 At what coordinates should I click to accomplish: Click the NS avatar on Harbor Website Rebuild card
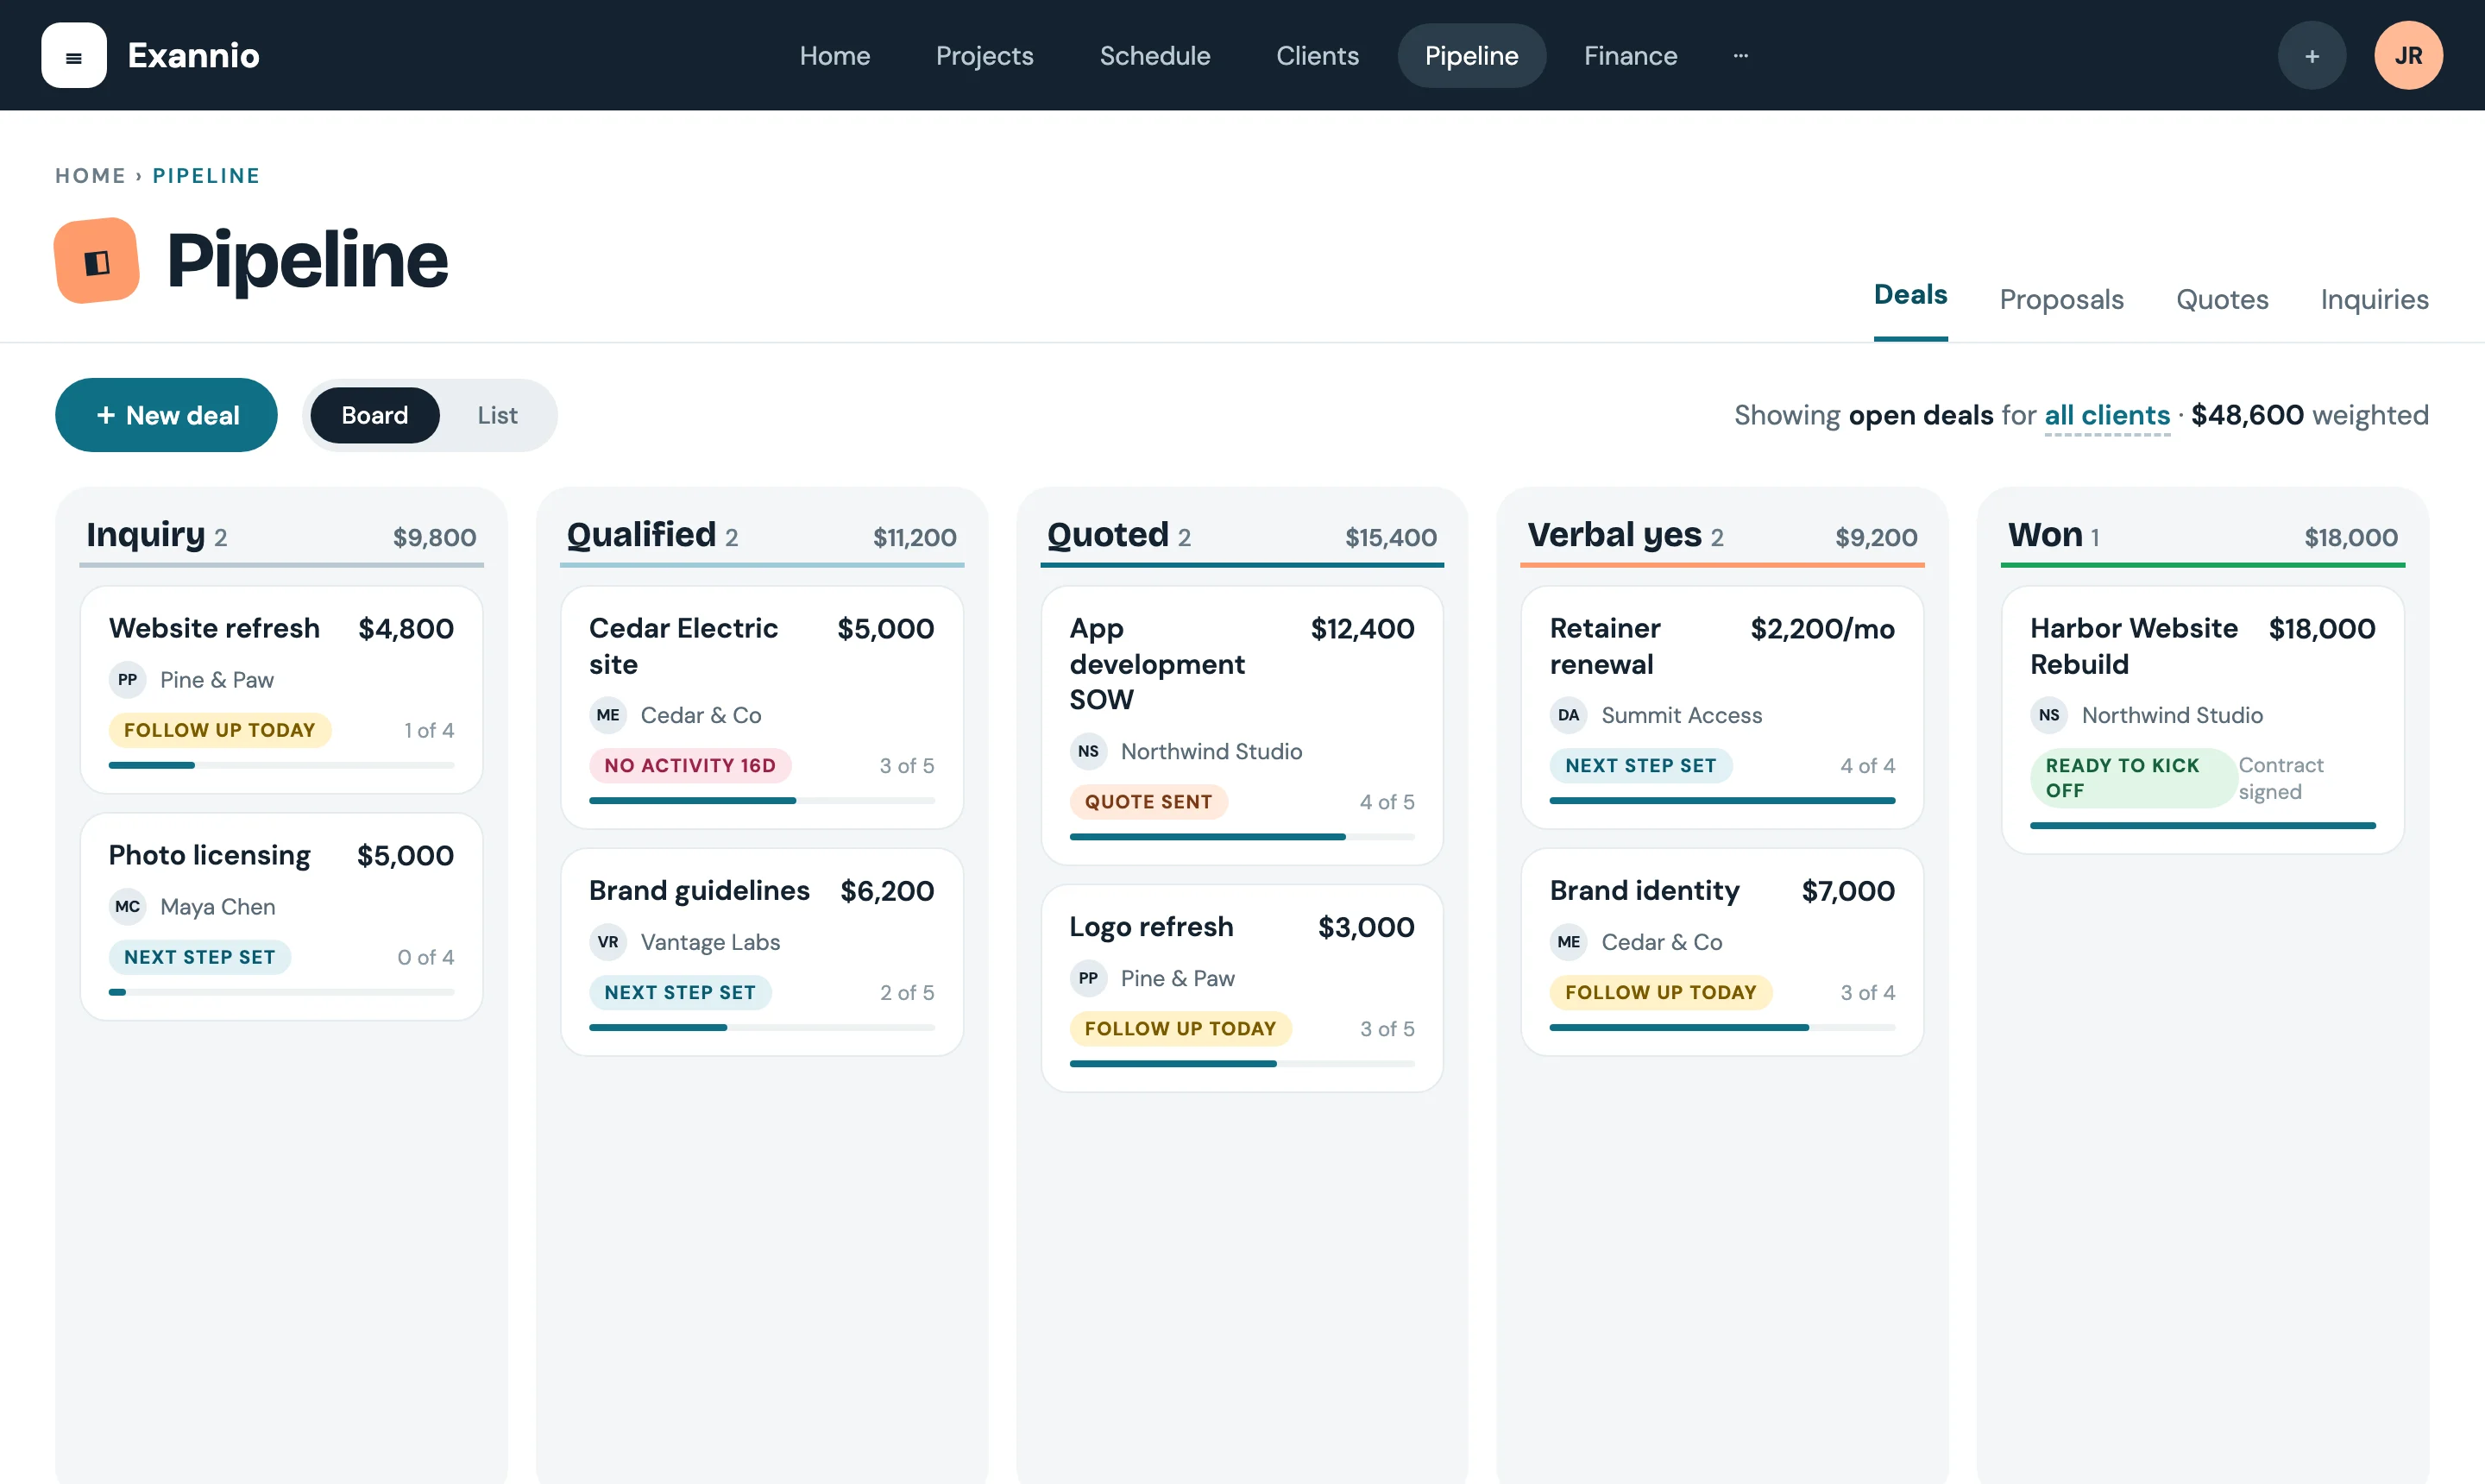point(2049,716)
